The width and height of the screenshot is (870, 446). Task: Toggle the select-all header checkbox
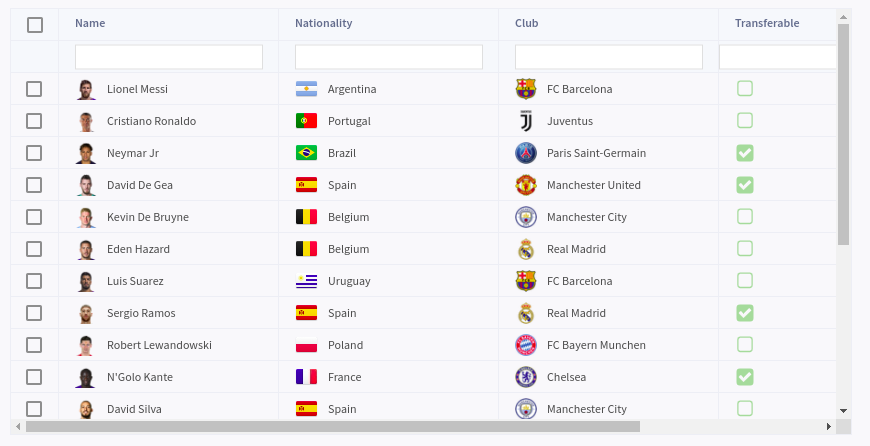tap(35, 25)
